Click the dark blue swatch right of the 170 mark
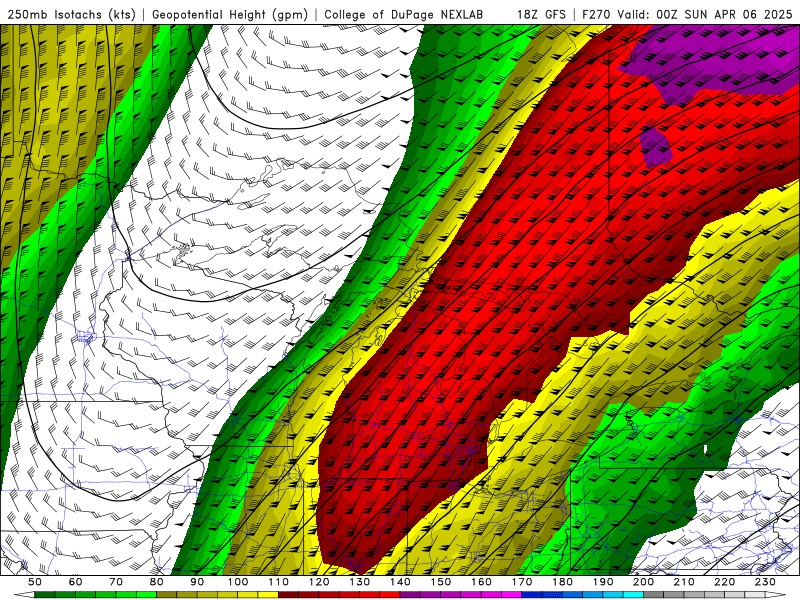The width and height of the screenshot is (800, 600). point(532,595)
